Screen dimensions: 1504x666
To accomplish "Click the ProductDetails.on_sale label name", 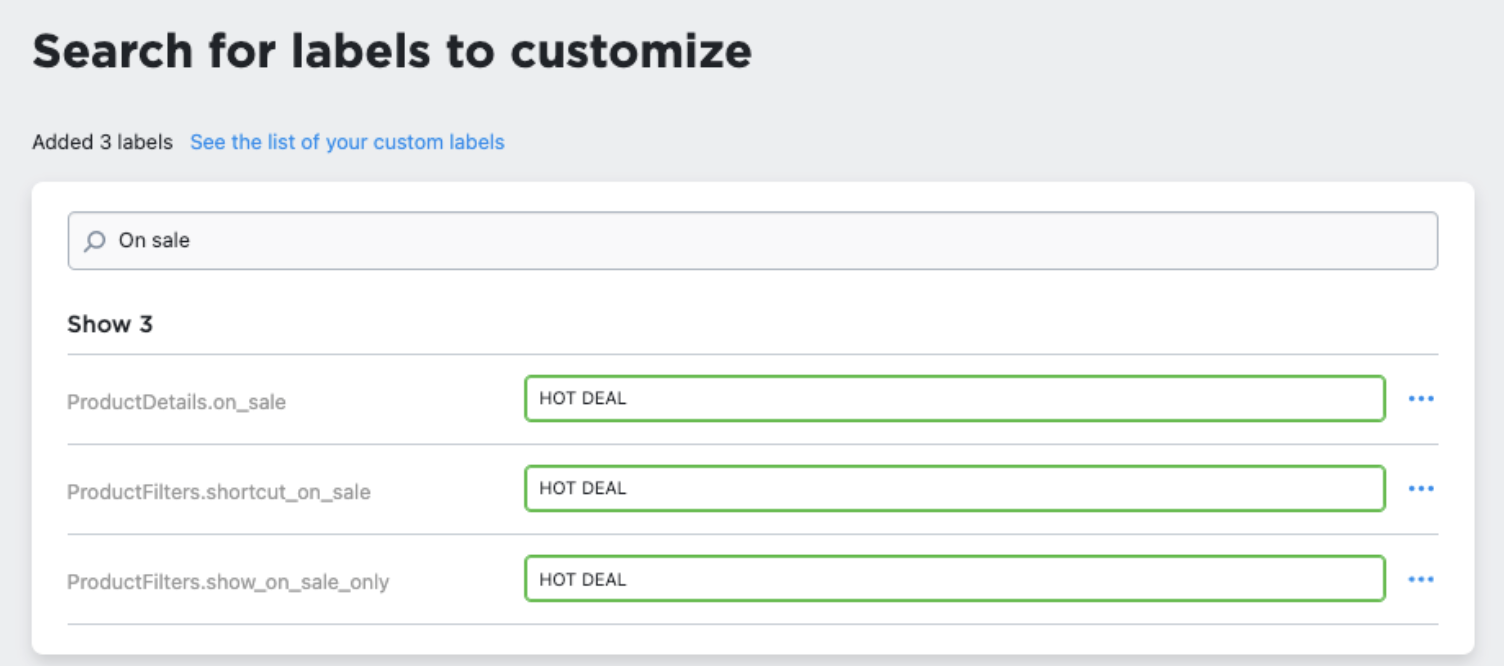I will pyautogui.click(x=176, y=402).
